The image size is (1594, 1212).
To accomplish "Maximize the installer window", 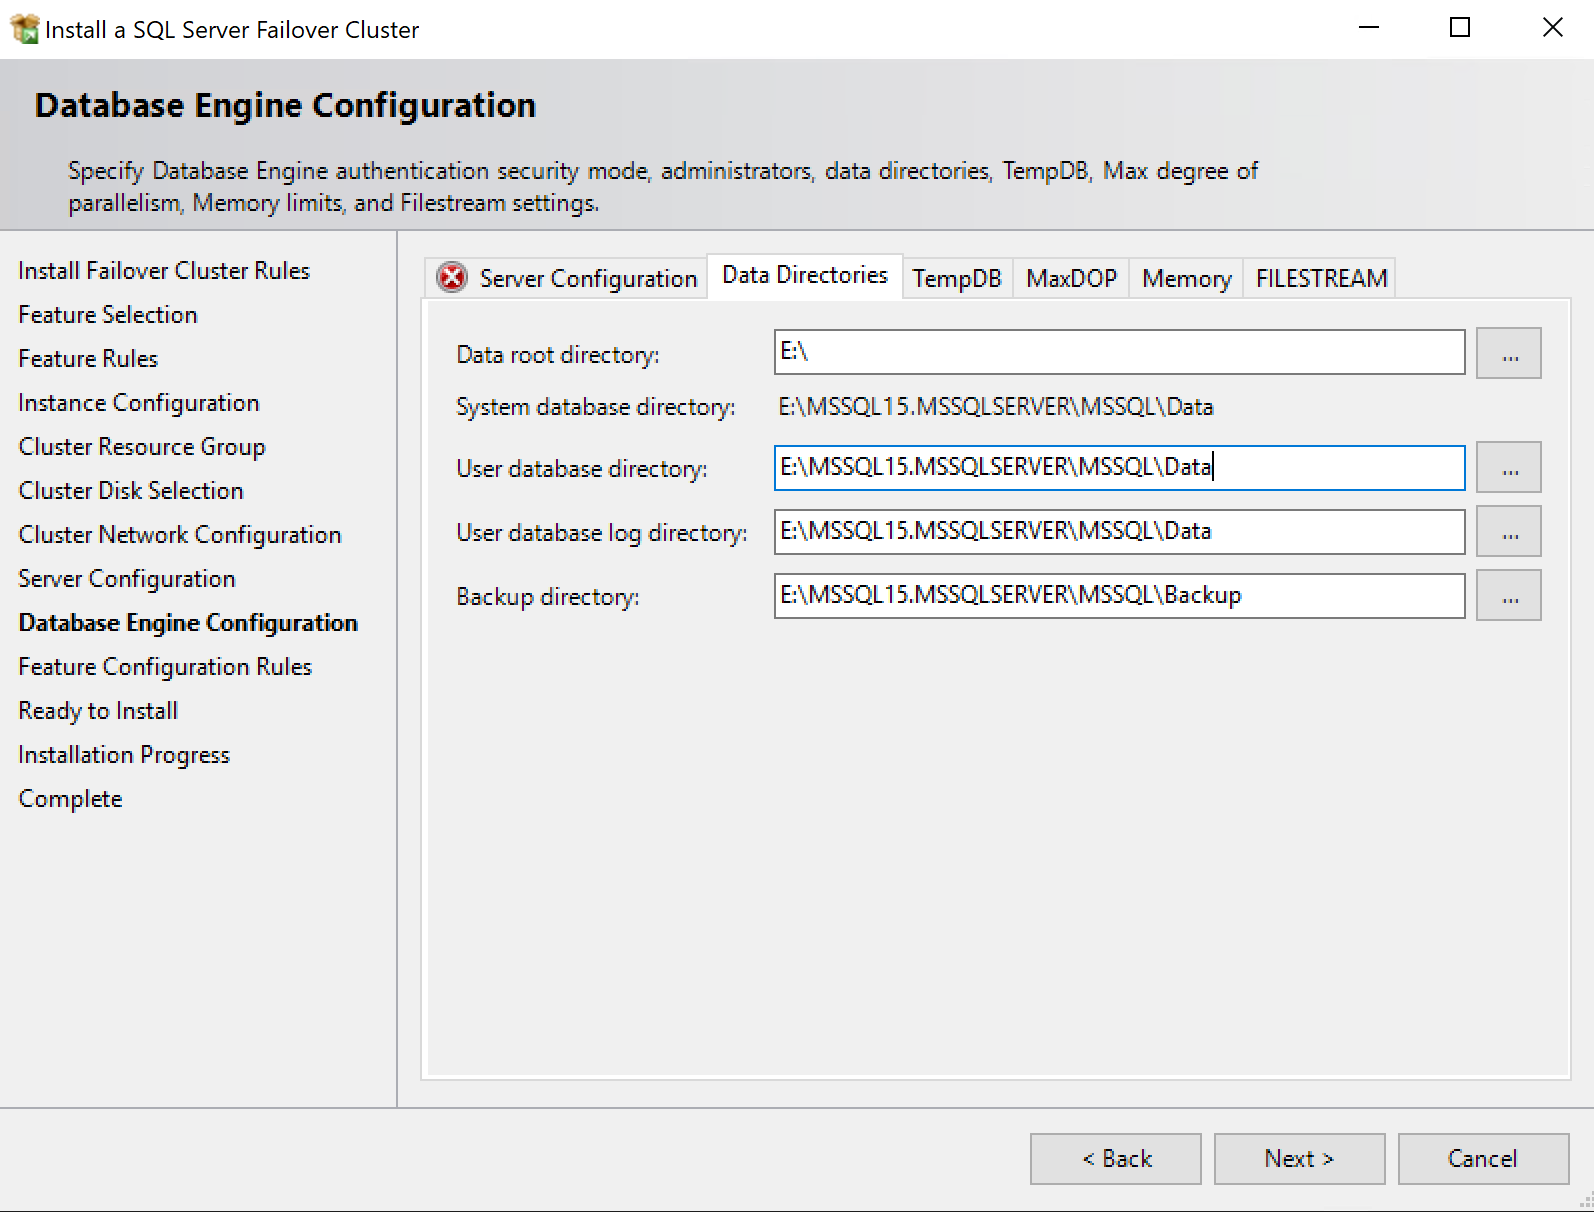I will 1459,28.
